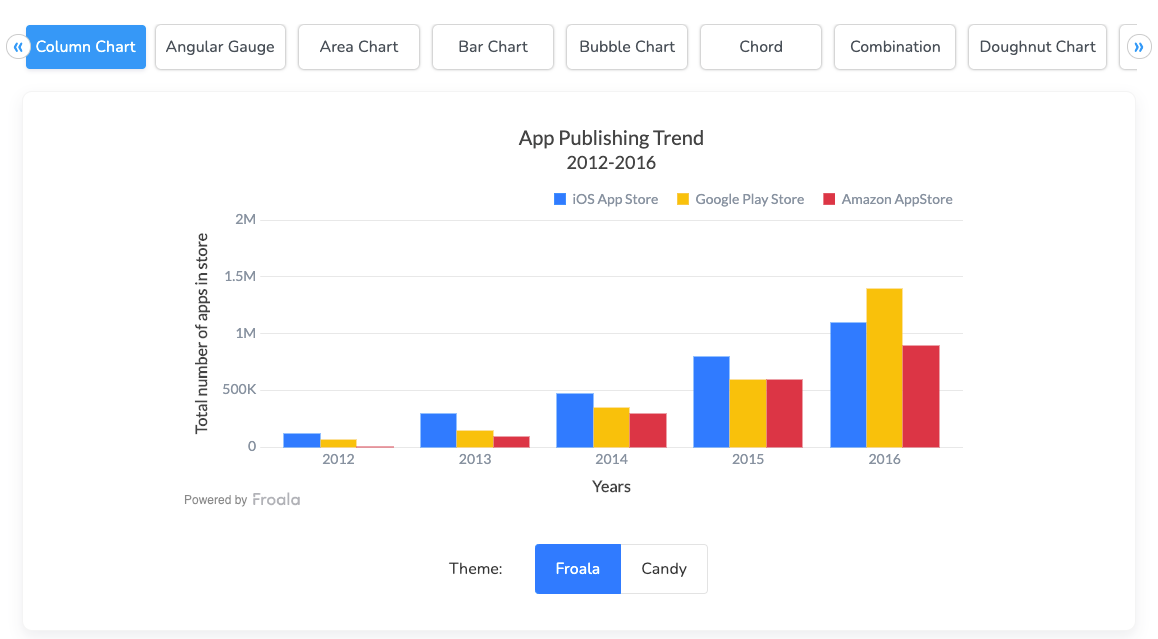Screen dimensions: 1158x639
Task: Switch to the Area Chart tab
Action: (358, 46)
